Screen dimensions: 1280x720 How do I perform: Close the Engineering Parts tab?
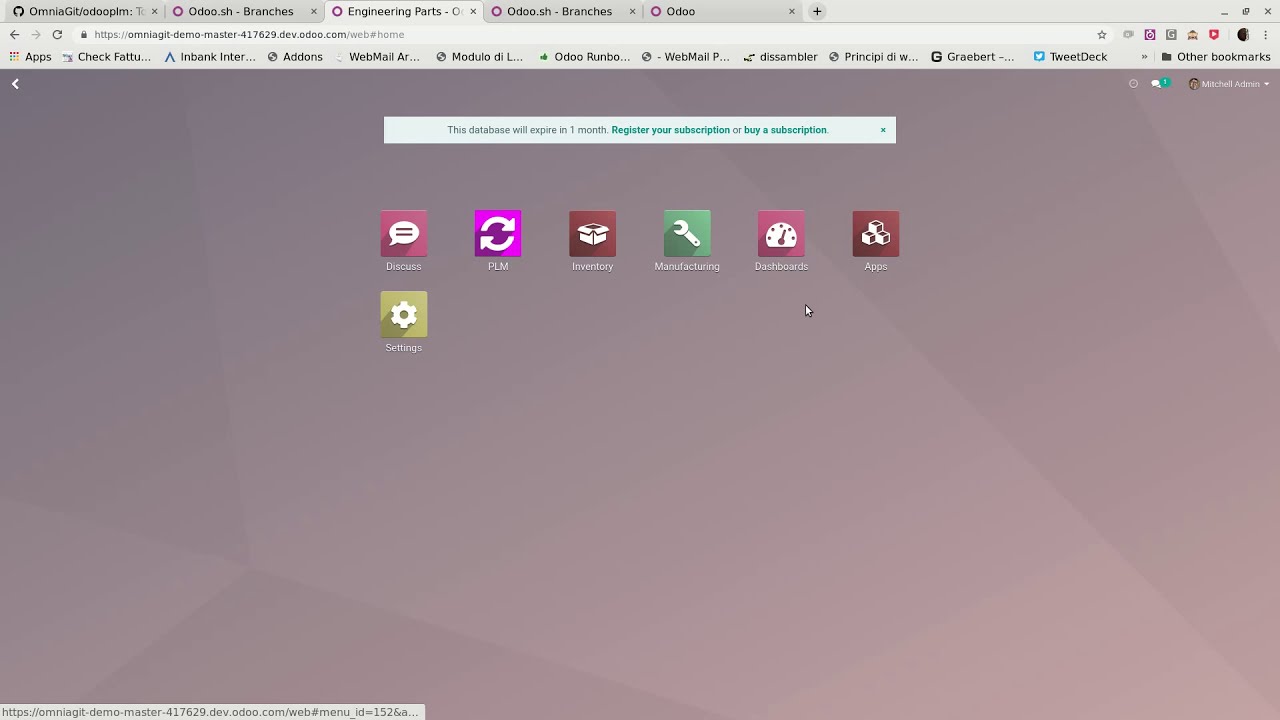click(x=473, y=11)
